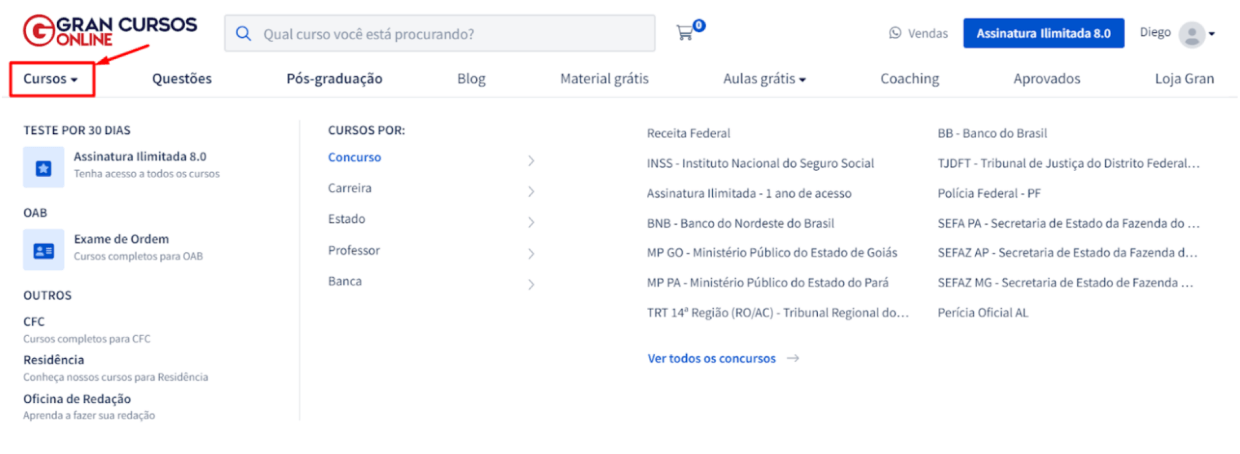Viewport: 1240px width, 454px height.
Task: Open BNB Banco do Nordeste do Brasil
Action: pyautogui.click(x=741, y=223)
